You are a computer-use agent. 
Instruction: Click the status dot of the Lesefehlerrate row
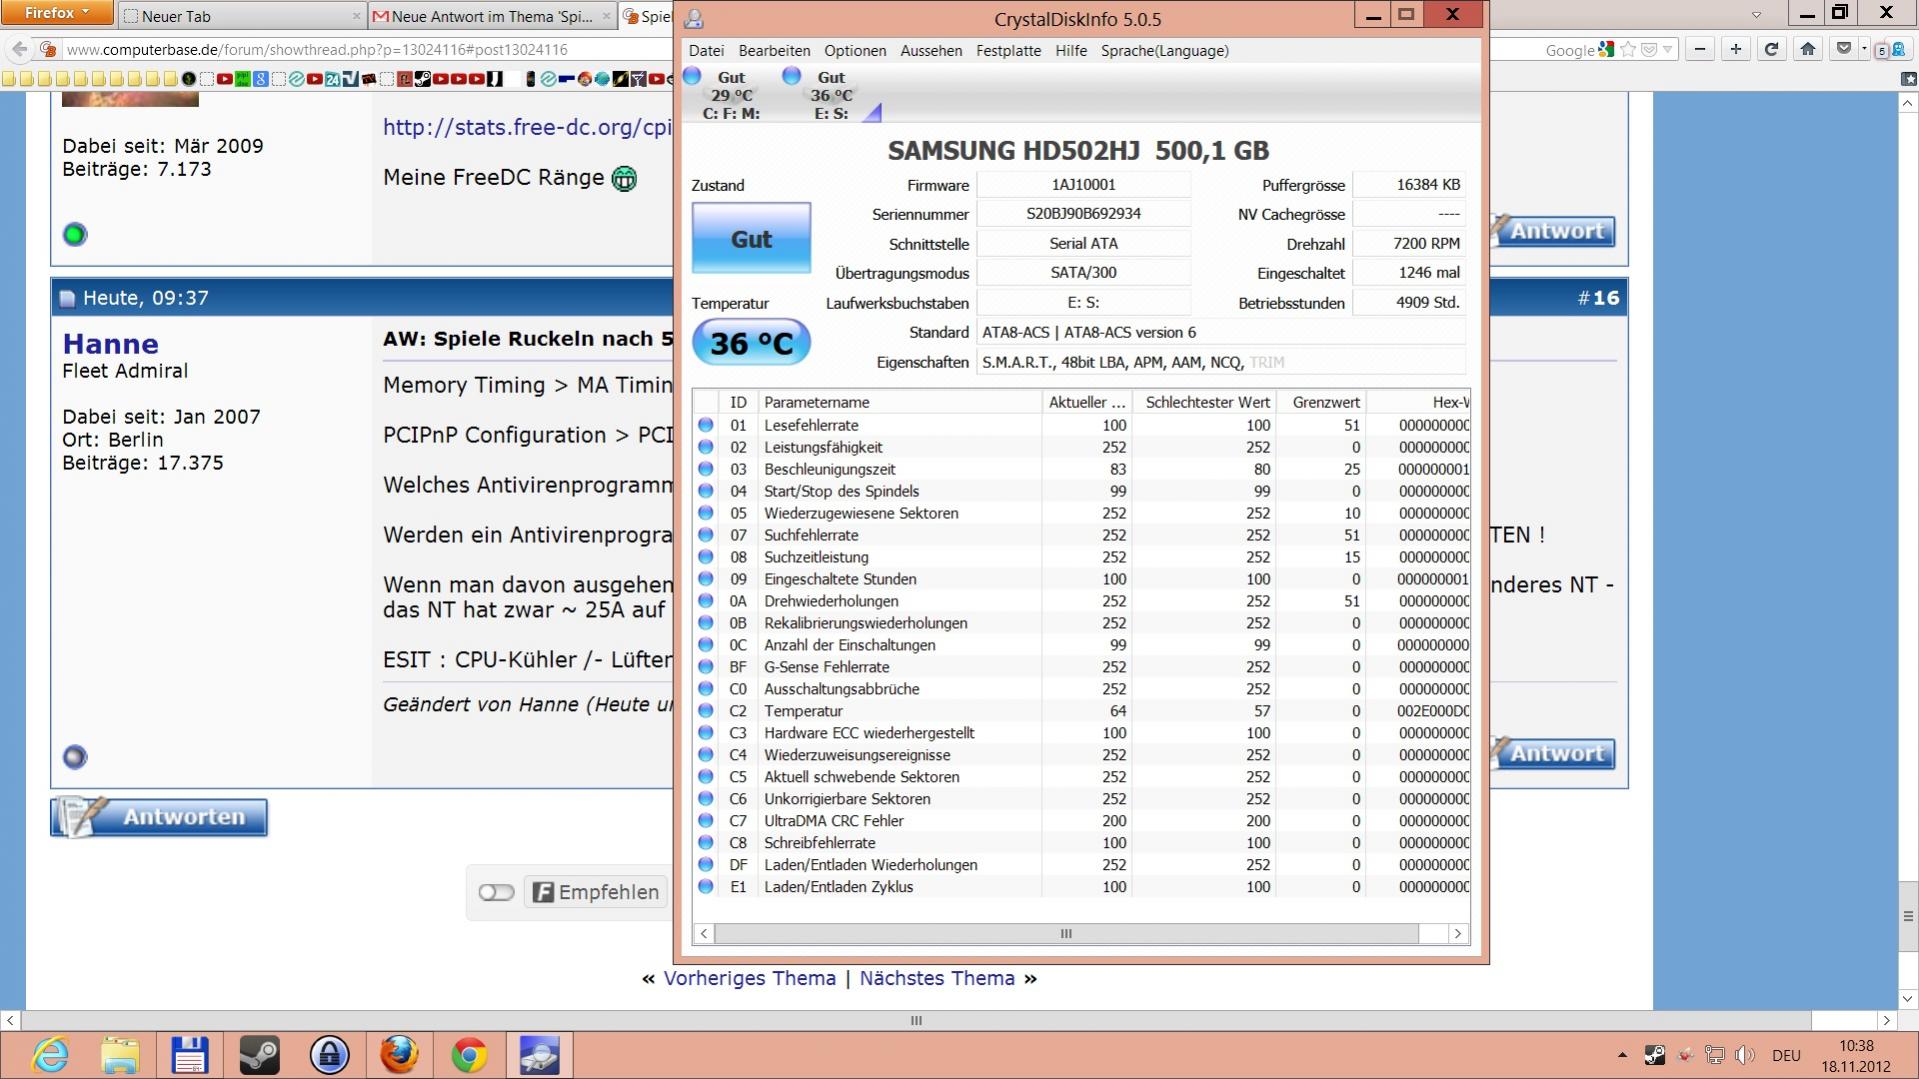[x=706, y=425]
